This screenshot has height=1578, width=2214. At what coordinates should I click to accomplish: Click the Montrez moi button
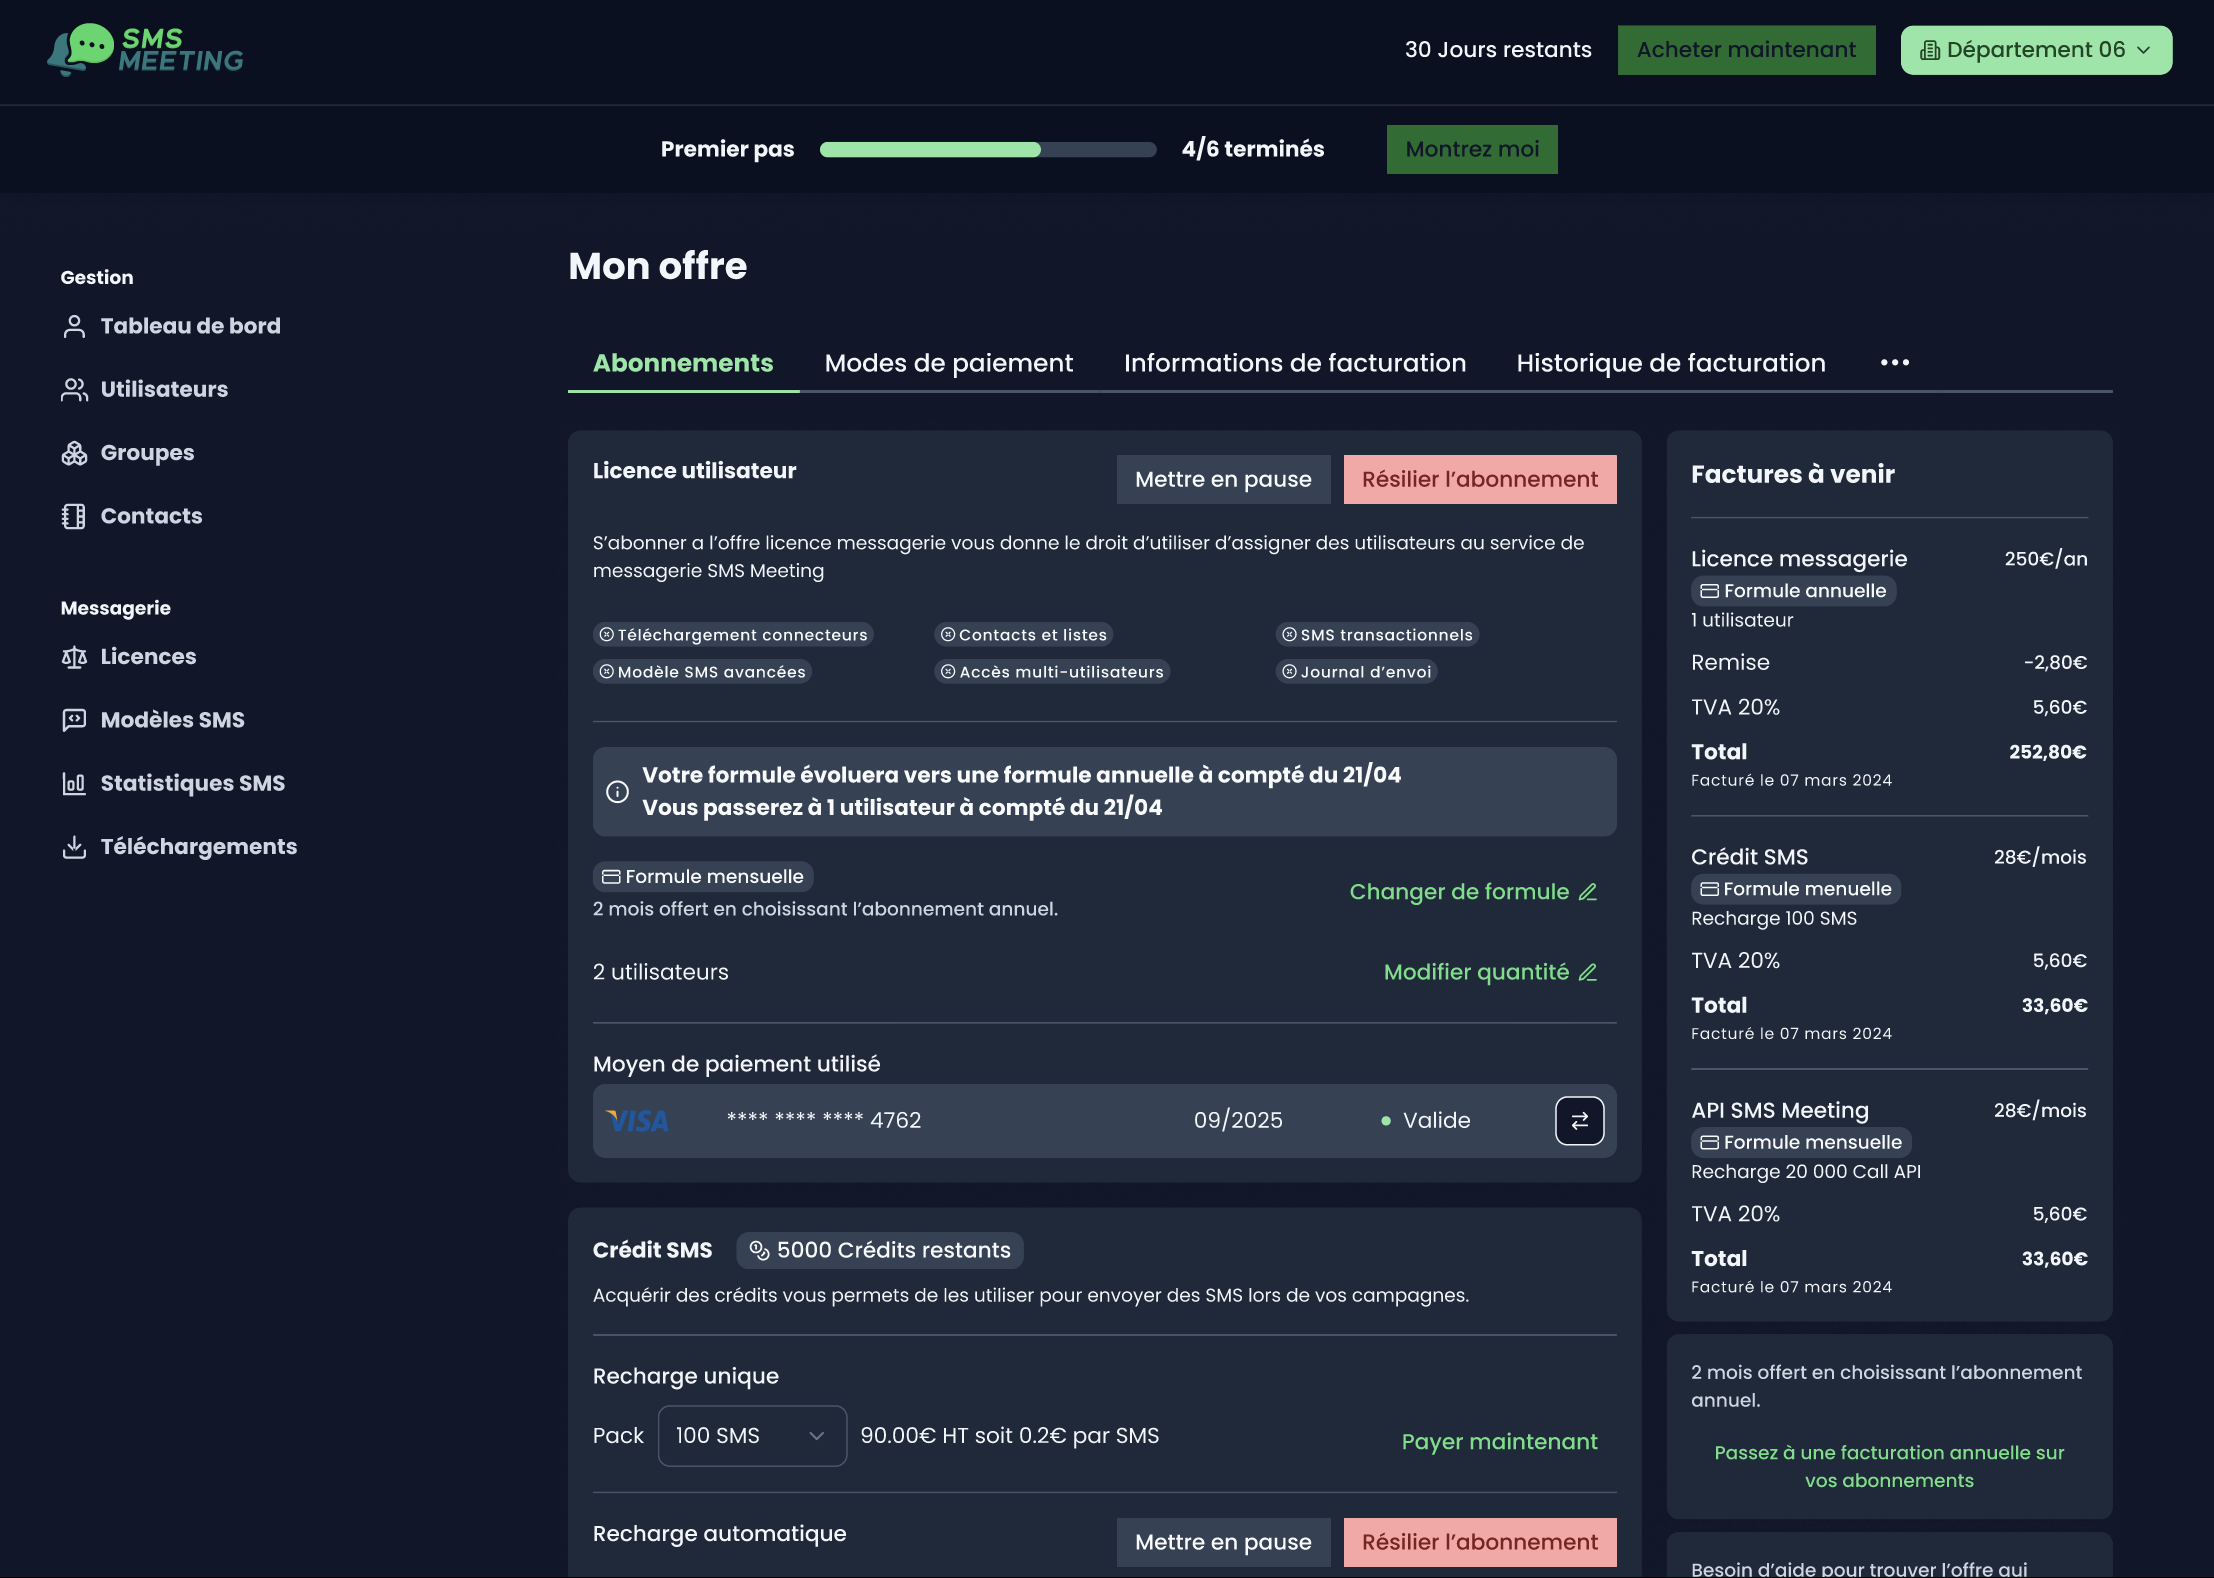pyautogui.click(x=1472, y=149)
